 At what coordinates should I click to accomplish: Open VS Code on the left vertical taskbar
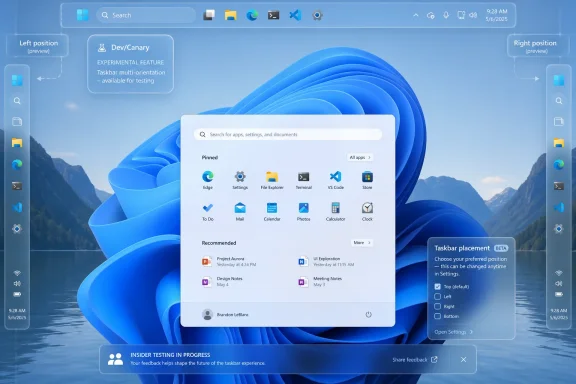17,207
